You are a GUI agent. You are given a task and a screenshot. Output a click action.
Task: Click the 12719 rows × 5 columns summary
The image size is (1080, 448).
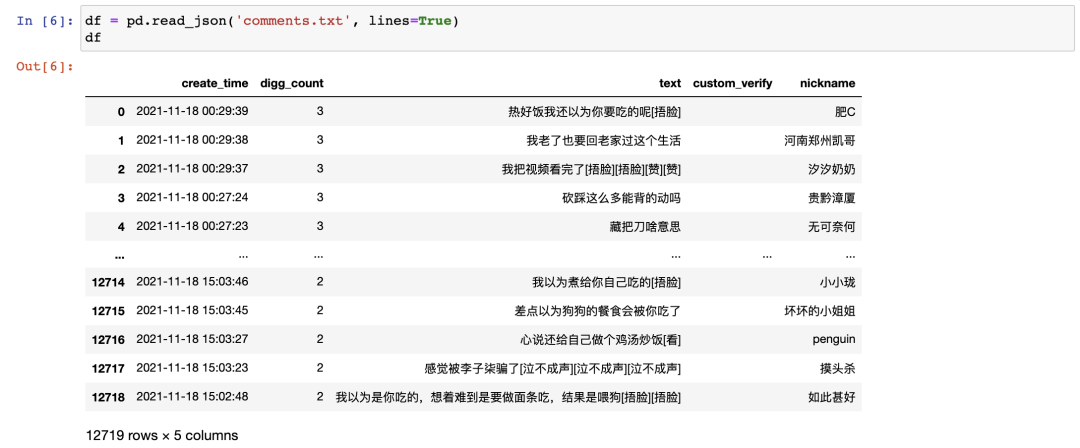162,436
